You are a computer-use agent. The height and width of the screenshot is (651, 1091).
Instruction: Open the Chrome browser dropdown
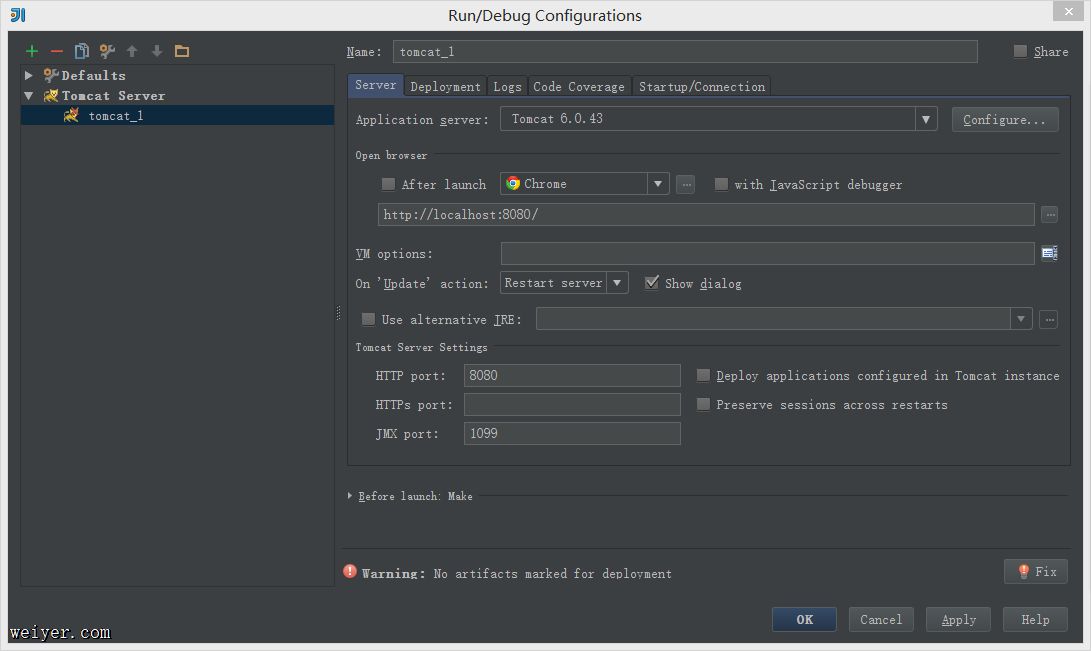click(658, 184)
